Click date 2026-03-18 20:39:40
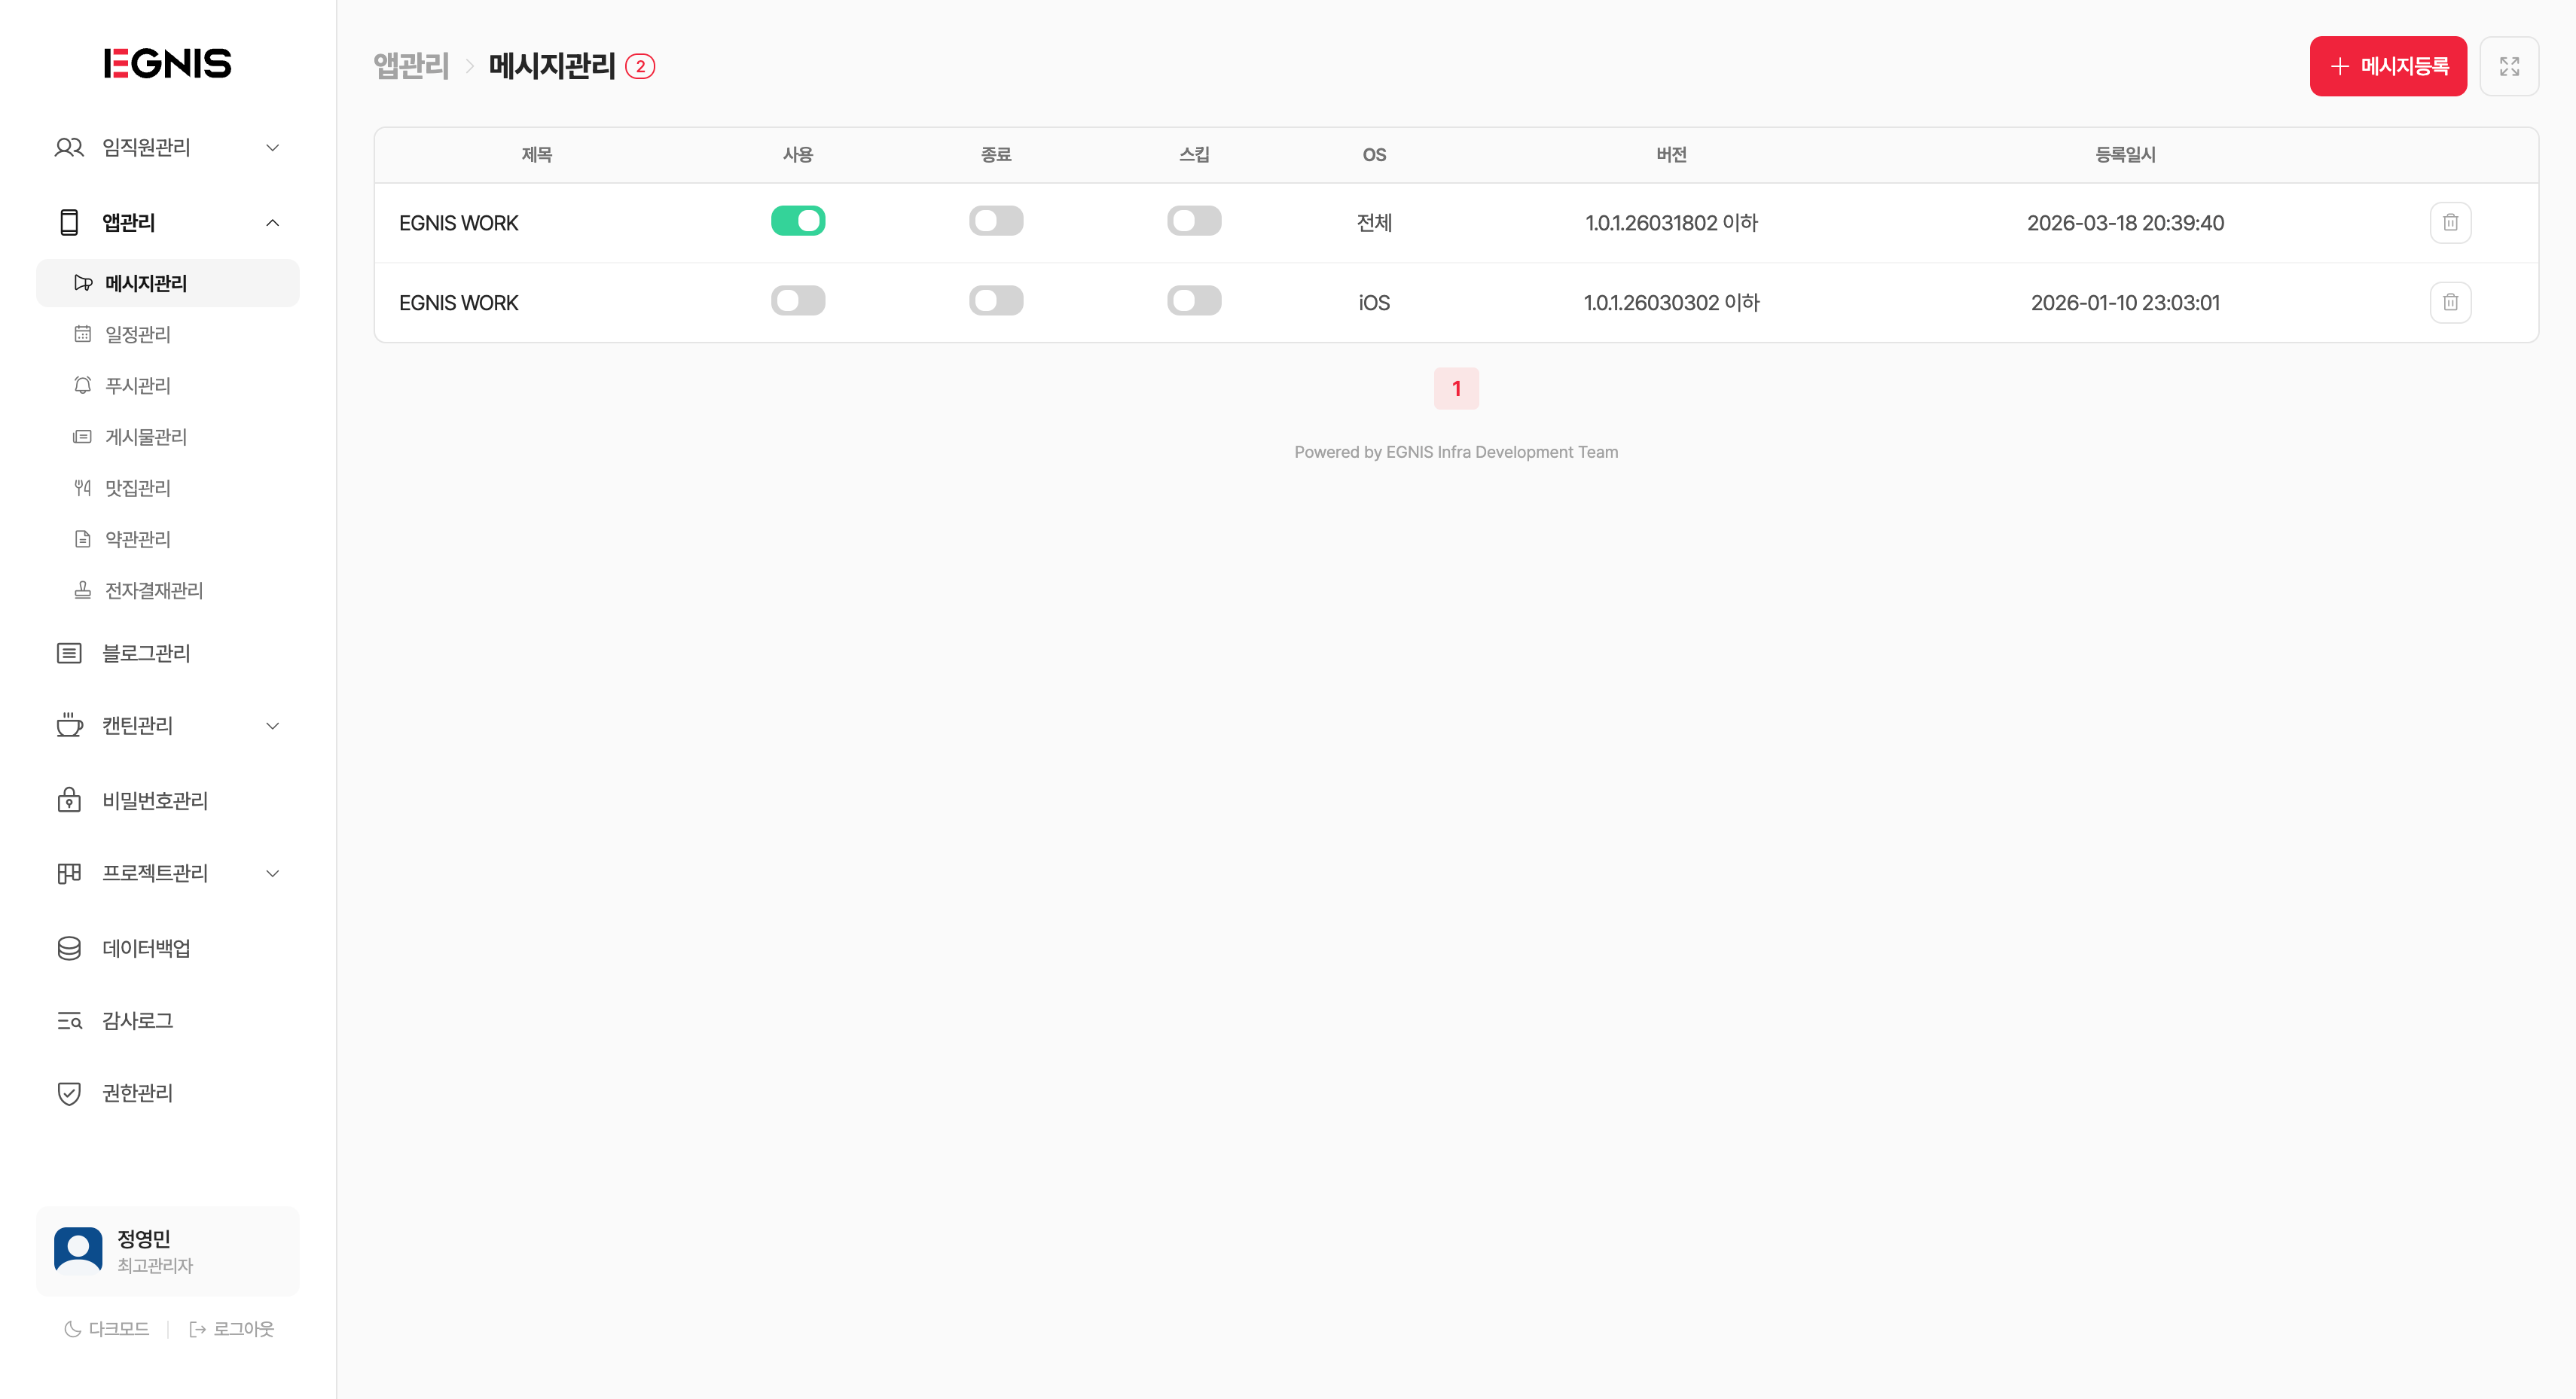 2125,222
